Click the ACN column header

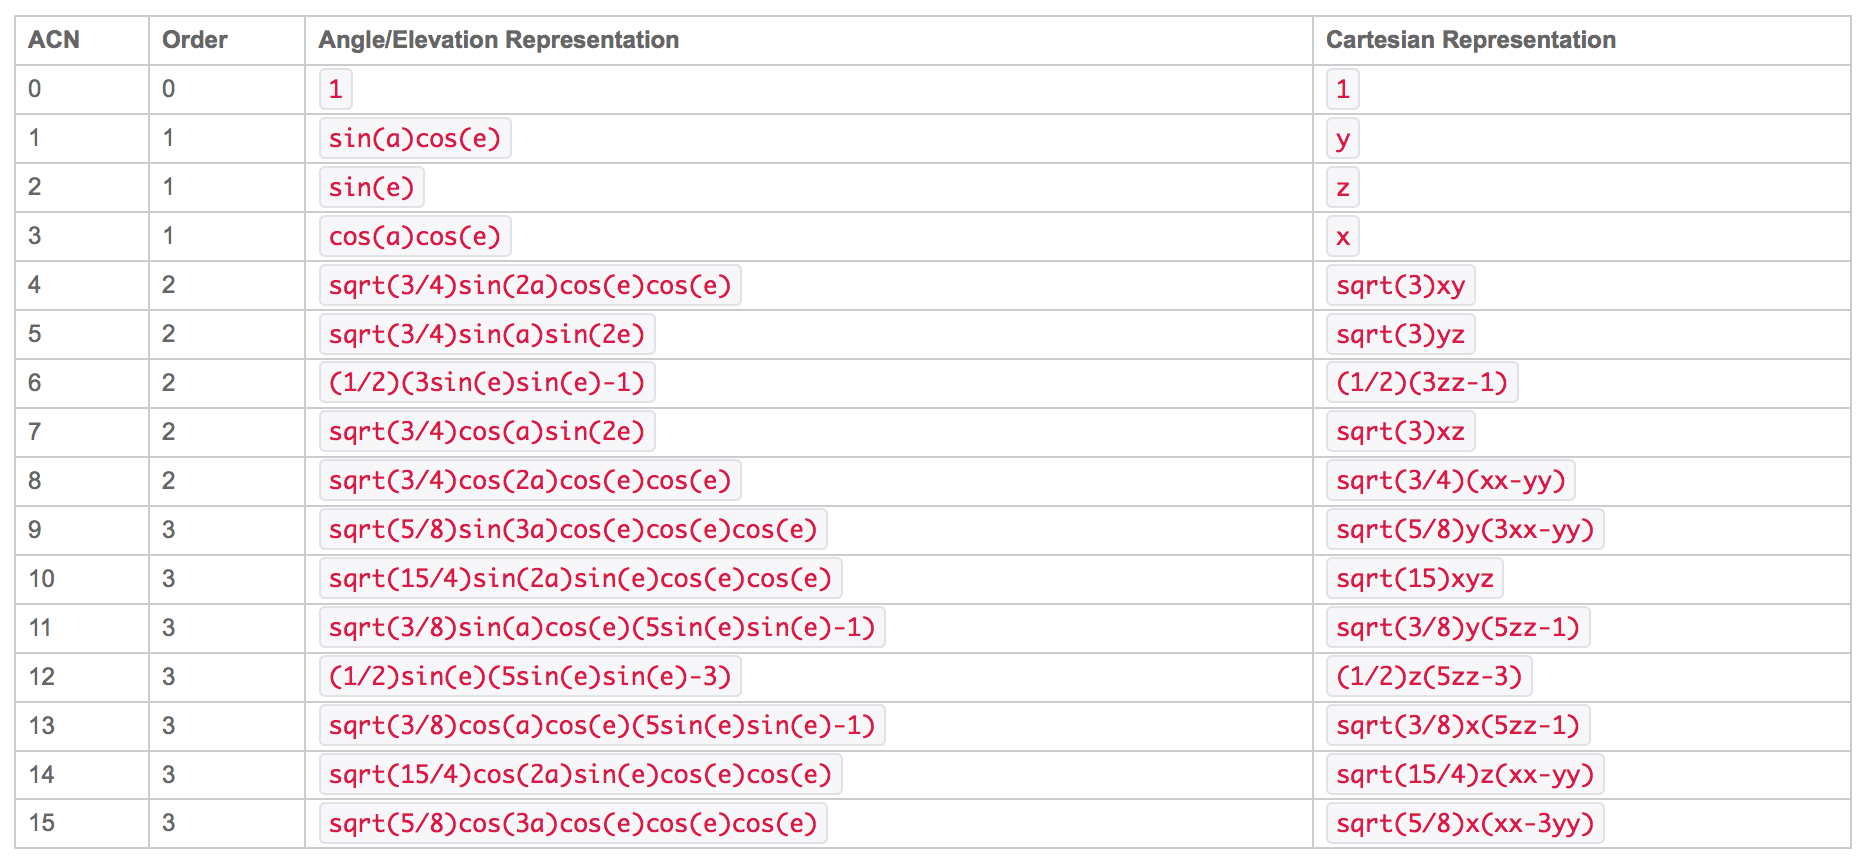click(54, 40)
